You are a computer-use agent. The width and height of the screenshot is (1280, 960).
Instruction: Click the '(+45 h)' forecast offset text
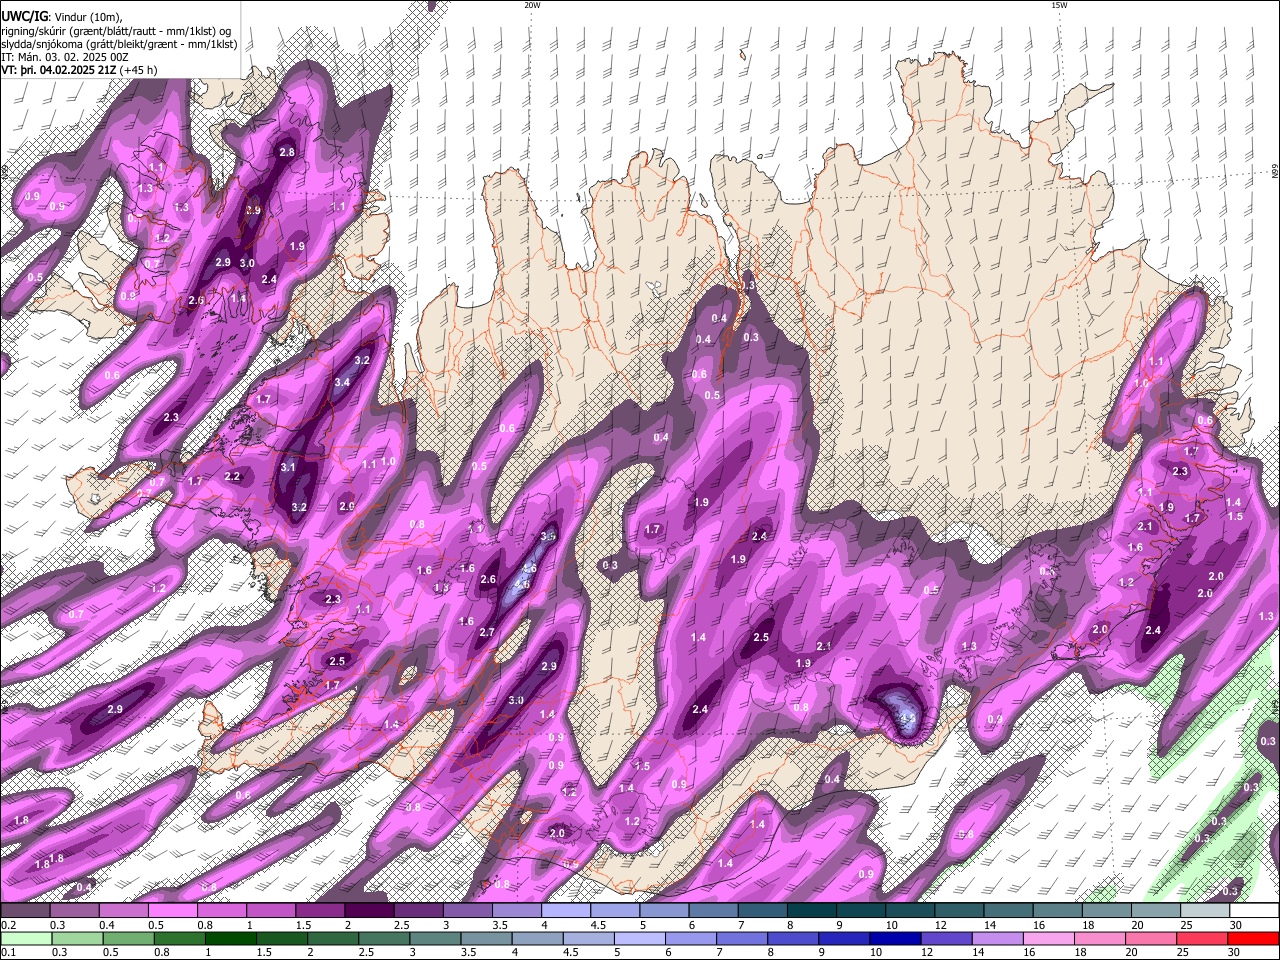[x=138, y=71]
